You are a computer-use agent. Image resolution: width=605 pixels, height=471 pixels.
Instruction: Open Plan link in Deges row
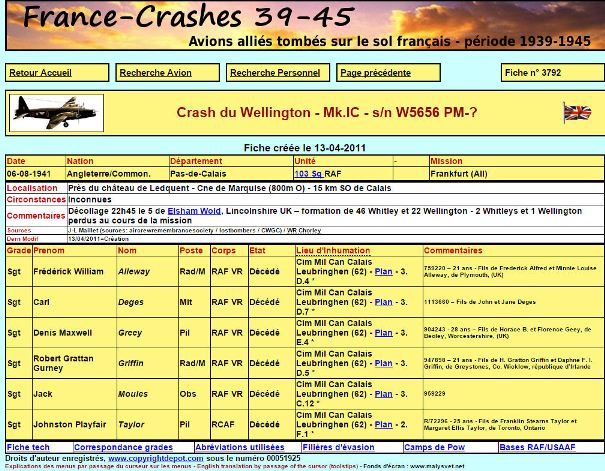click(x=384, y=302)
